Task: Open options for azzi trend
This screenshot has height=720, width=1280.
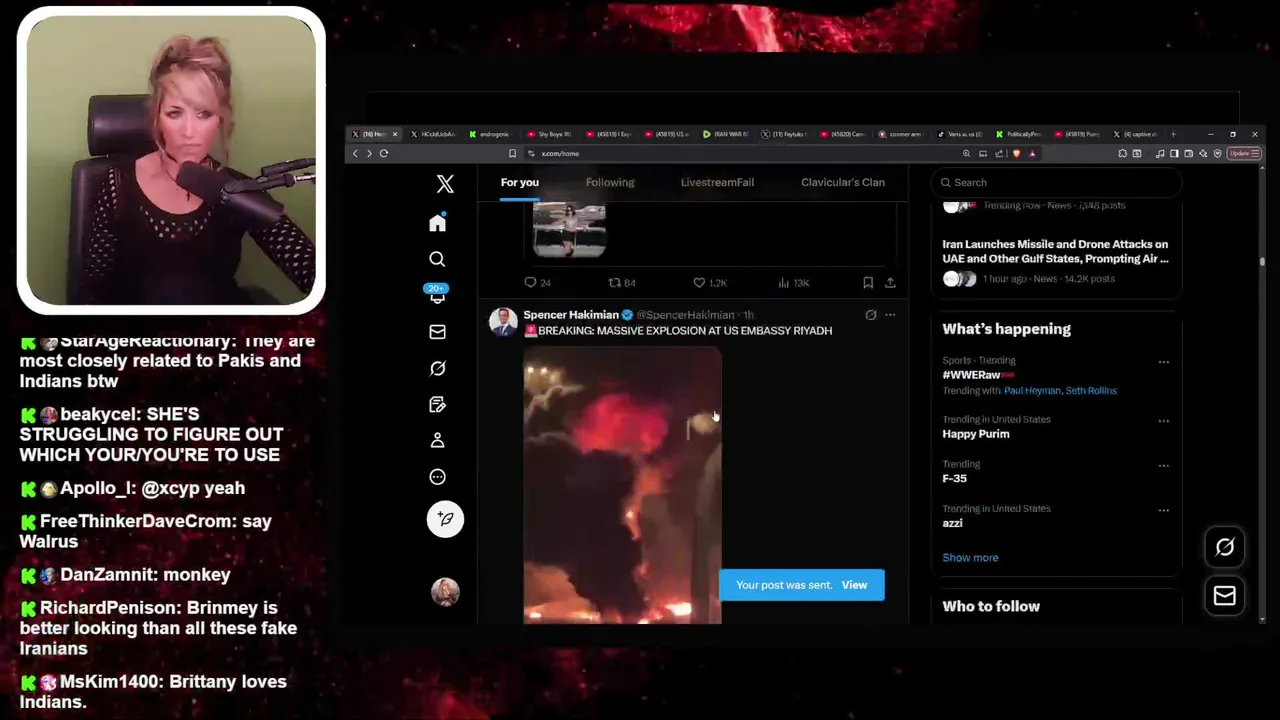Action: click(x=1163, y=510)
